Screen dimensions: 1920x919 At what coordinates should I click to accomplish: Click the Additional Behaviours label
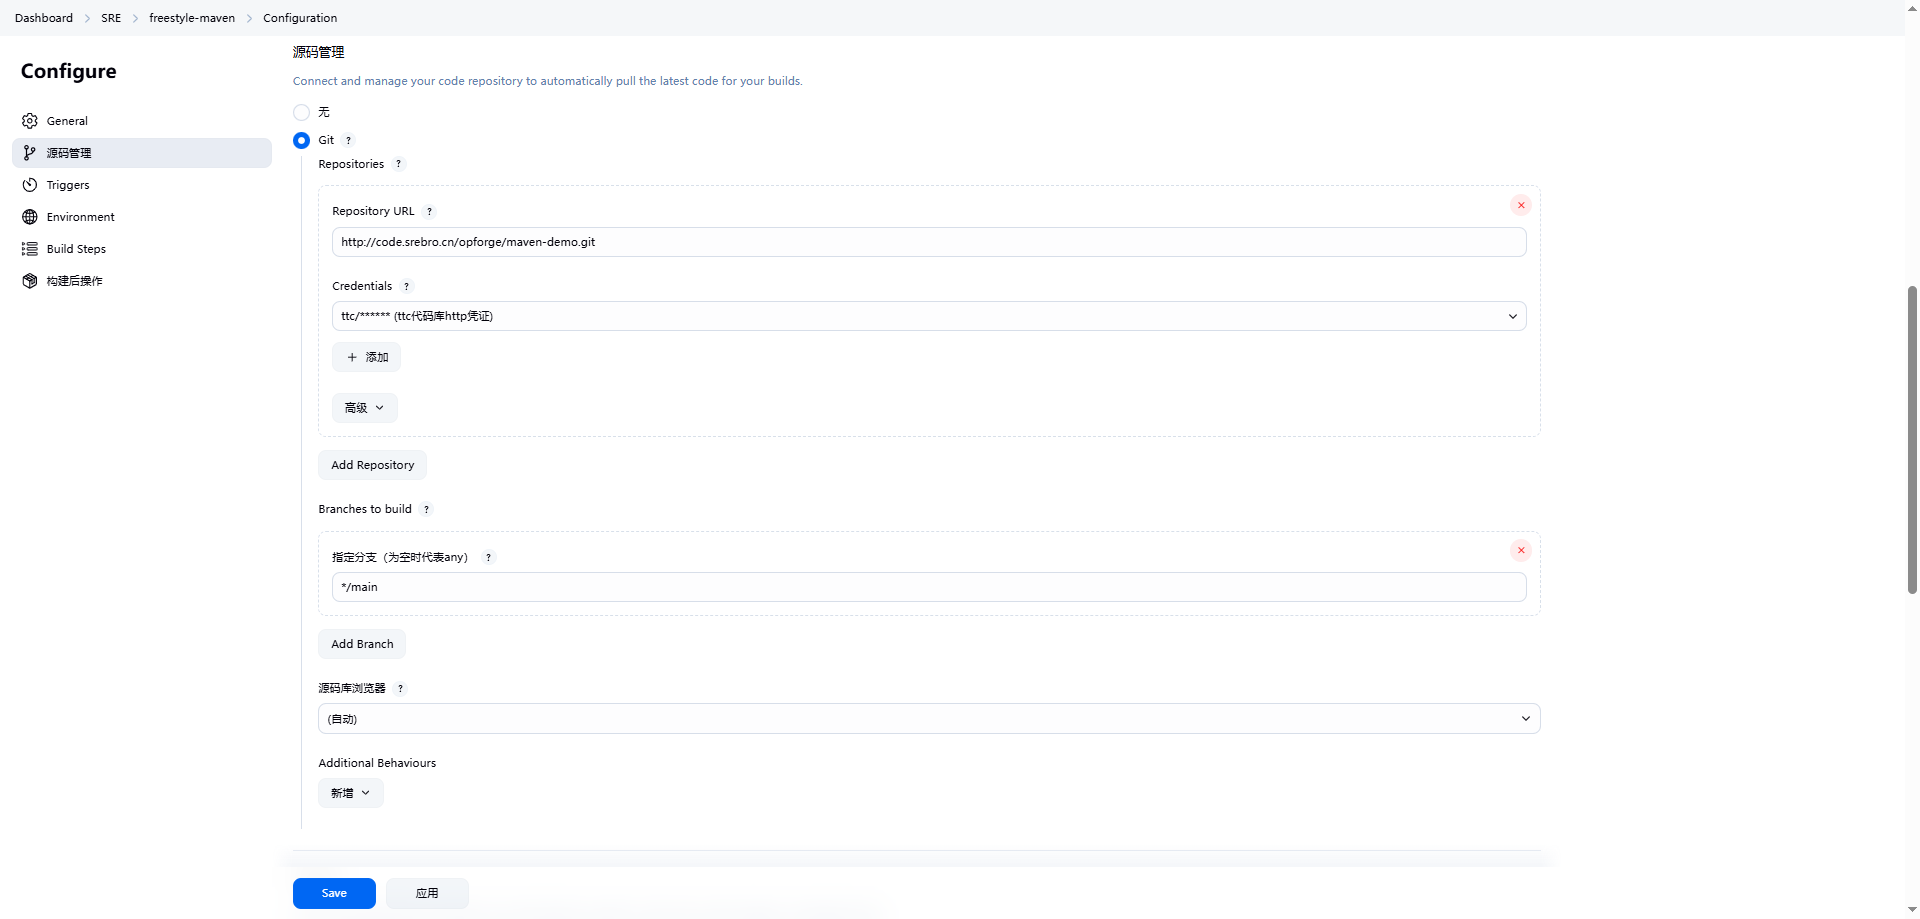click(377, 763)
